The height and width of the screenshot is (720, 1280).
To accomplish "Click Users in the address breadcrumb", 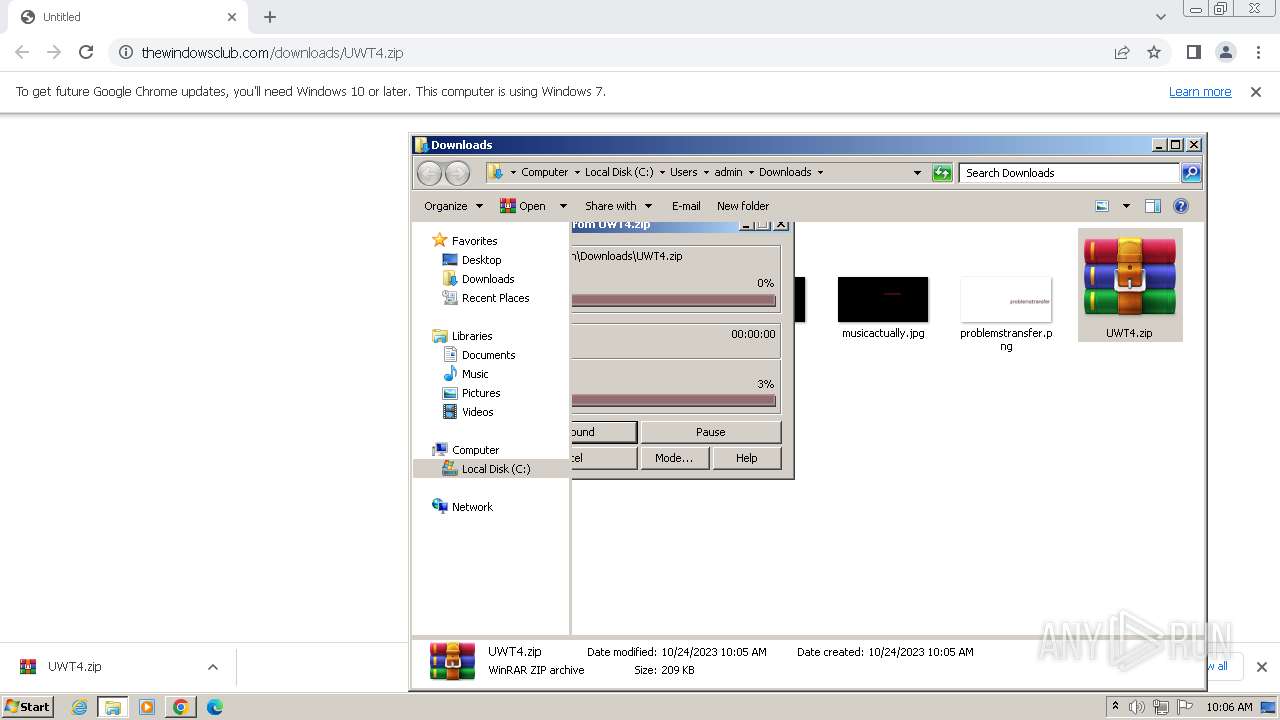I will pyautogui.click(x=684, y=172).
